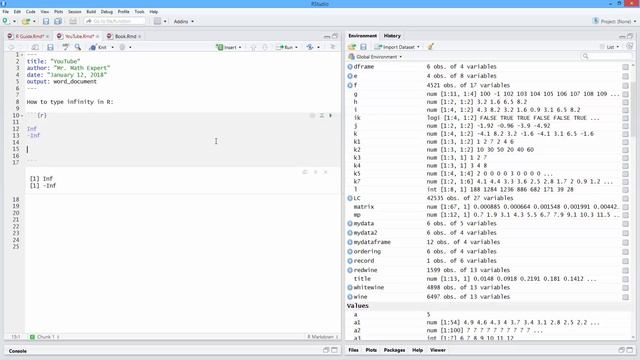Expand the LC data frame entry
Viewport: 640px width, 360px height.
tap(350, 198)
